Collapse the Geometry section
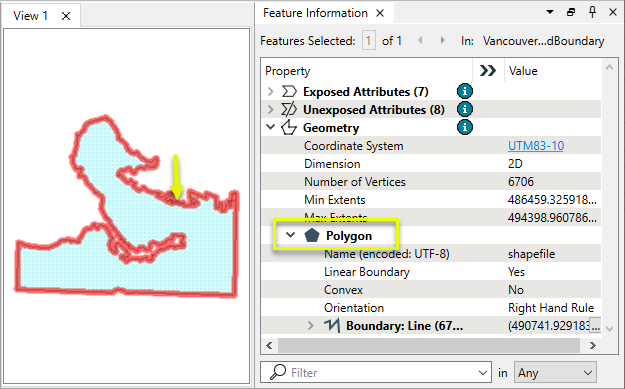Image resolution: width=625 pixels, height=389 pixels. pos(271,127)
